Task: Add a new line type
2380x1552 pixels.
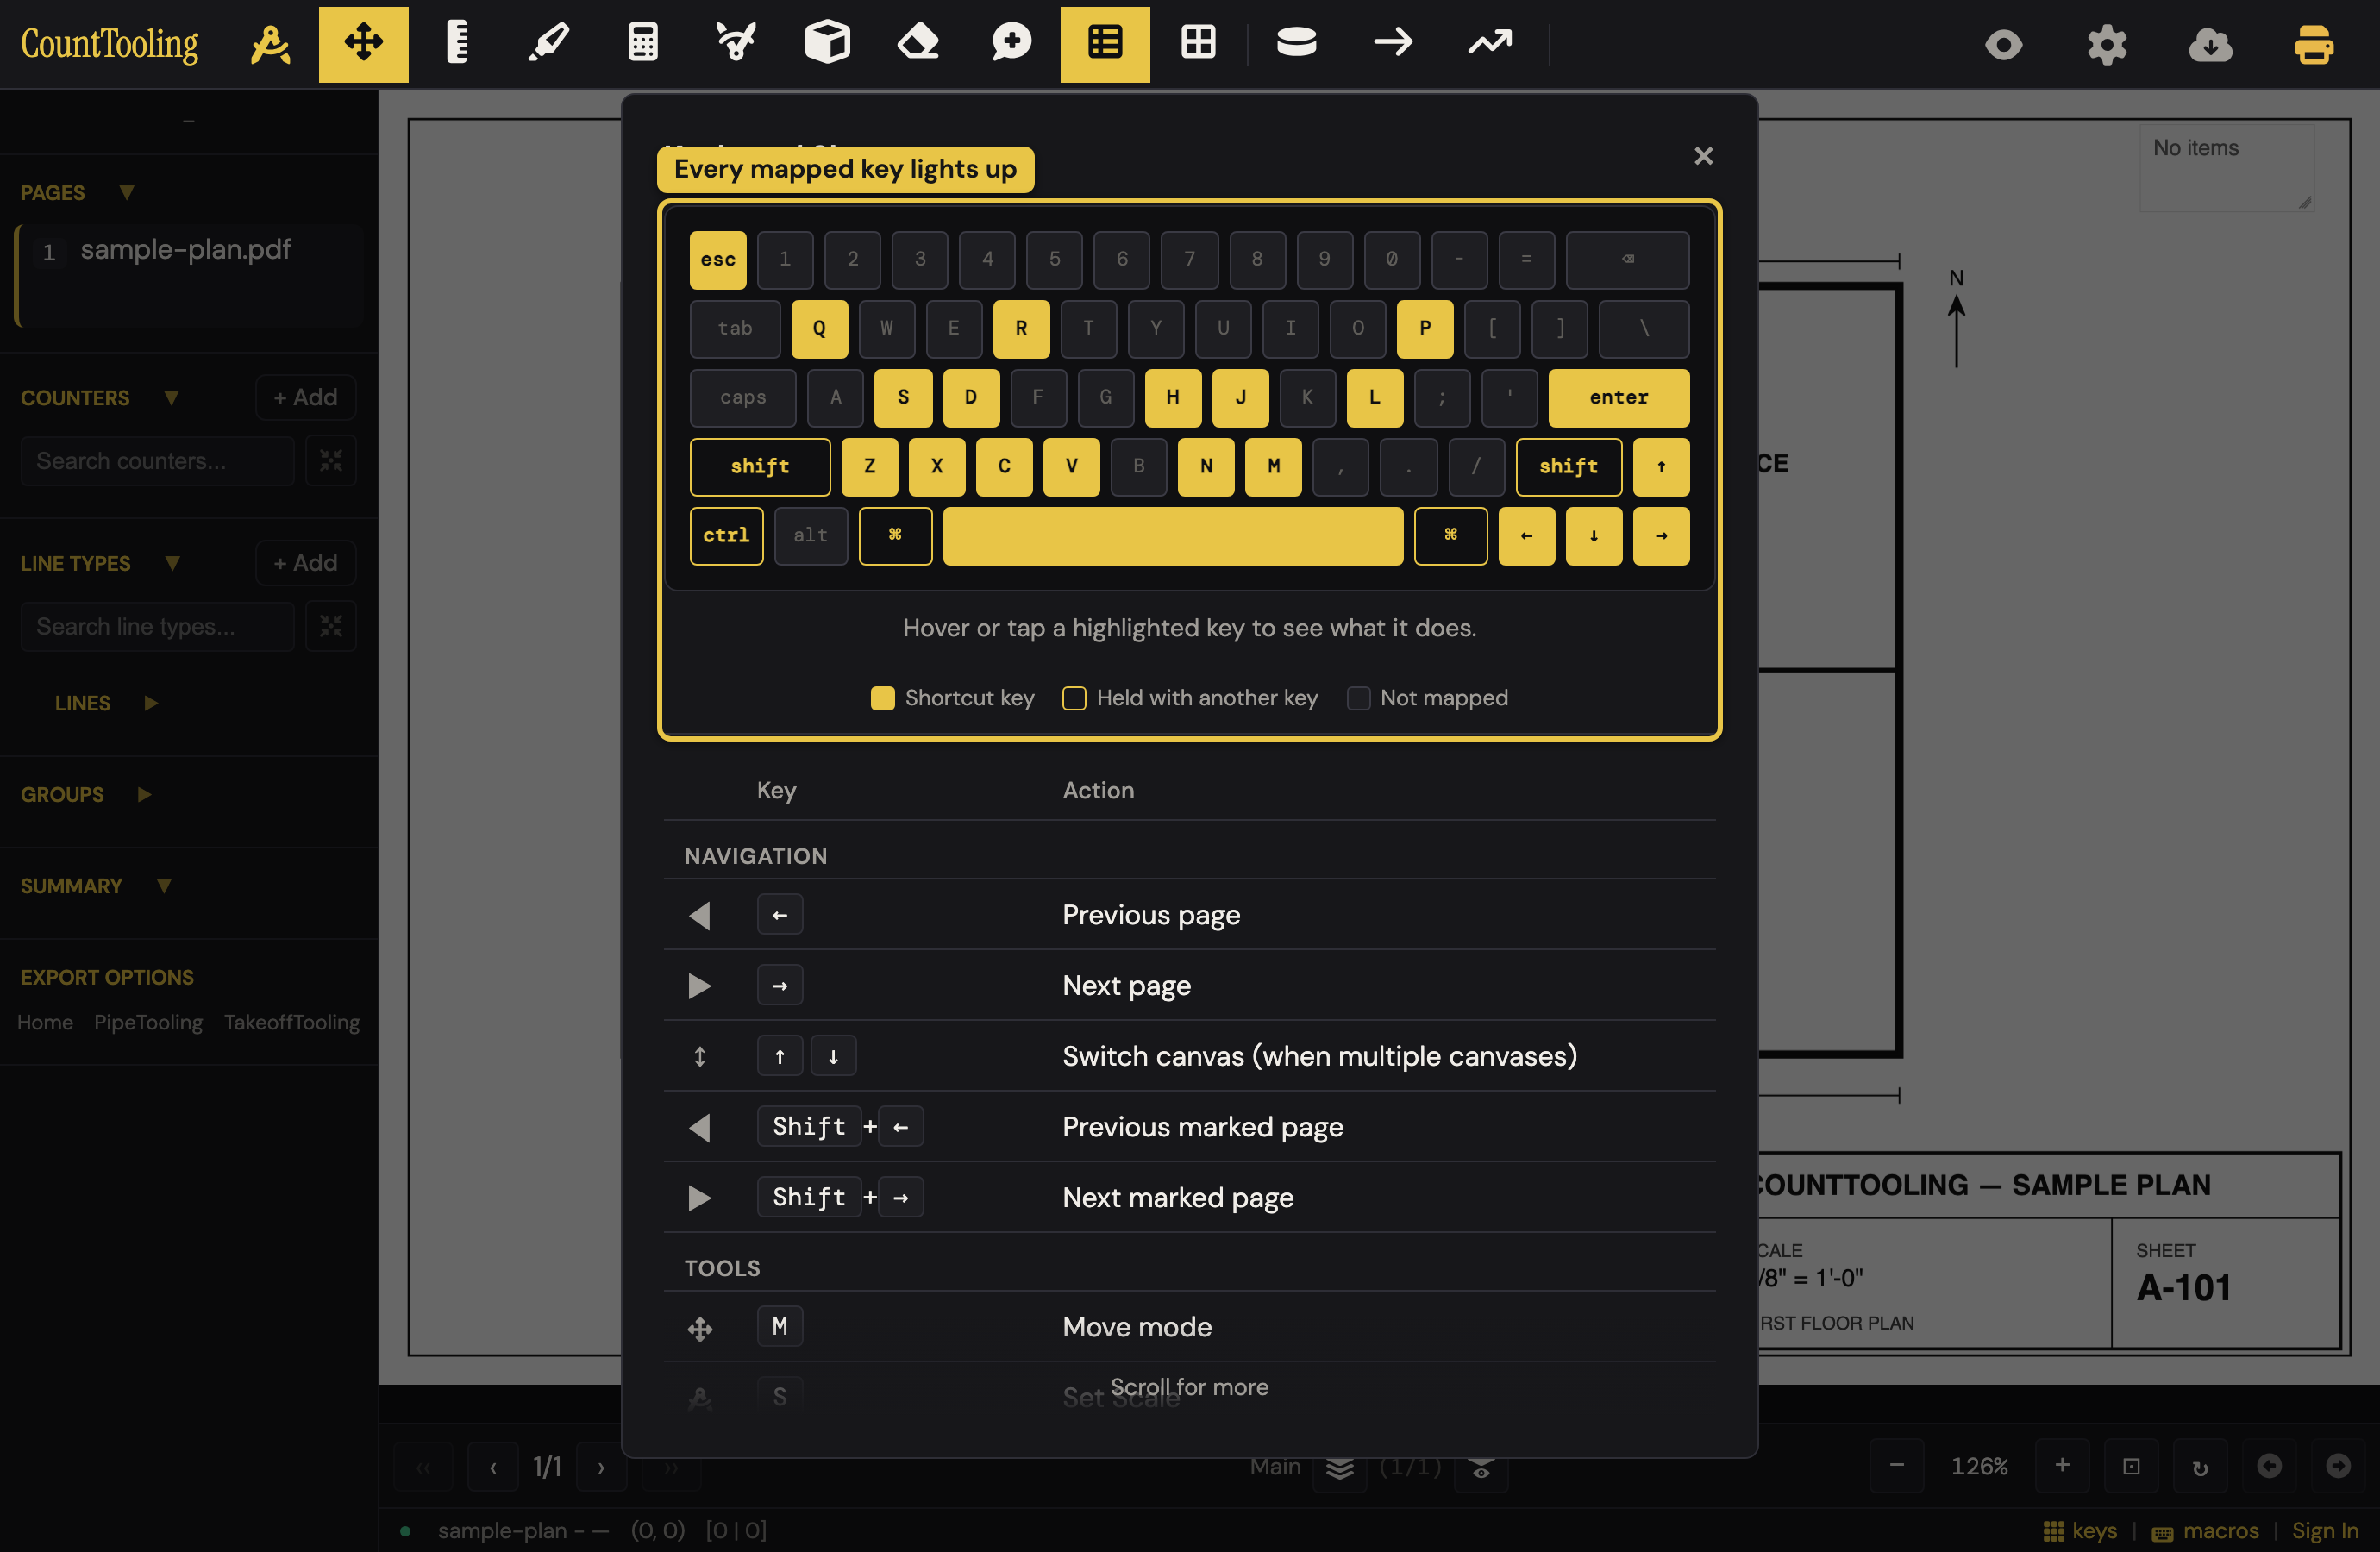Action: pyautogui.click(x=305, y=563)
